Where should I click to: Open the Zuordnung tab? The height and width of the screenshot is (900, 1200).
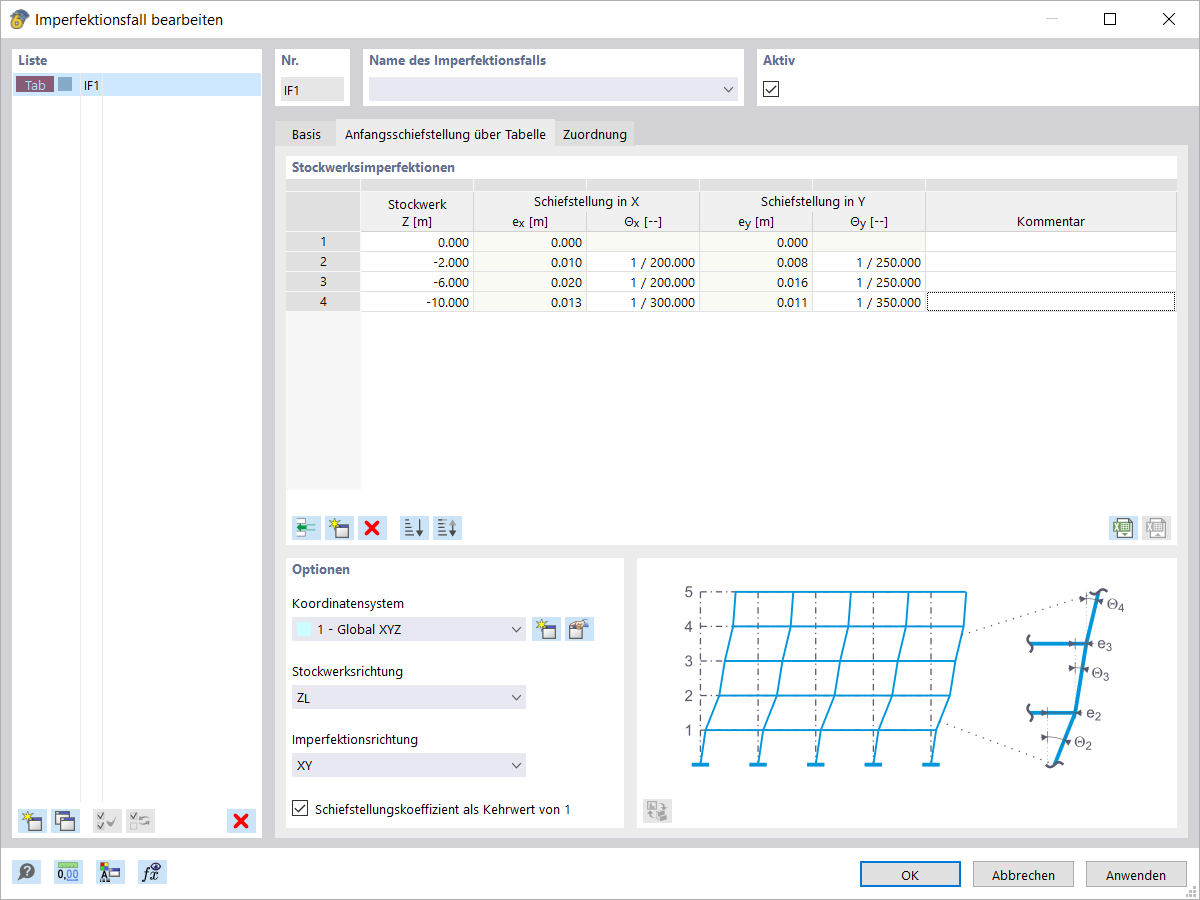[x=595, y=134]
